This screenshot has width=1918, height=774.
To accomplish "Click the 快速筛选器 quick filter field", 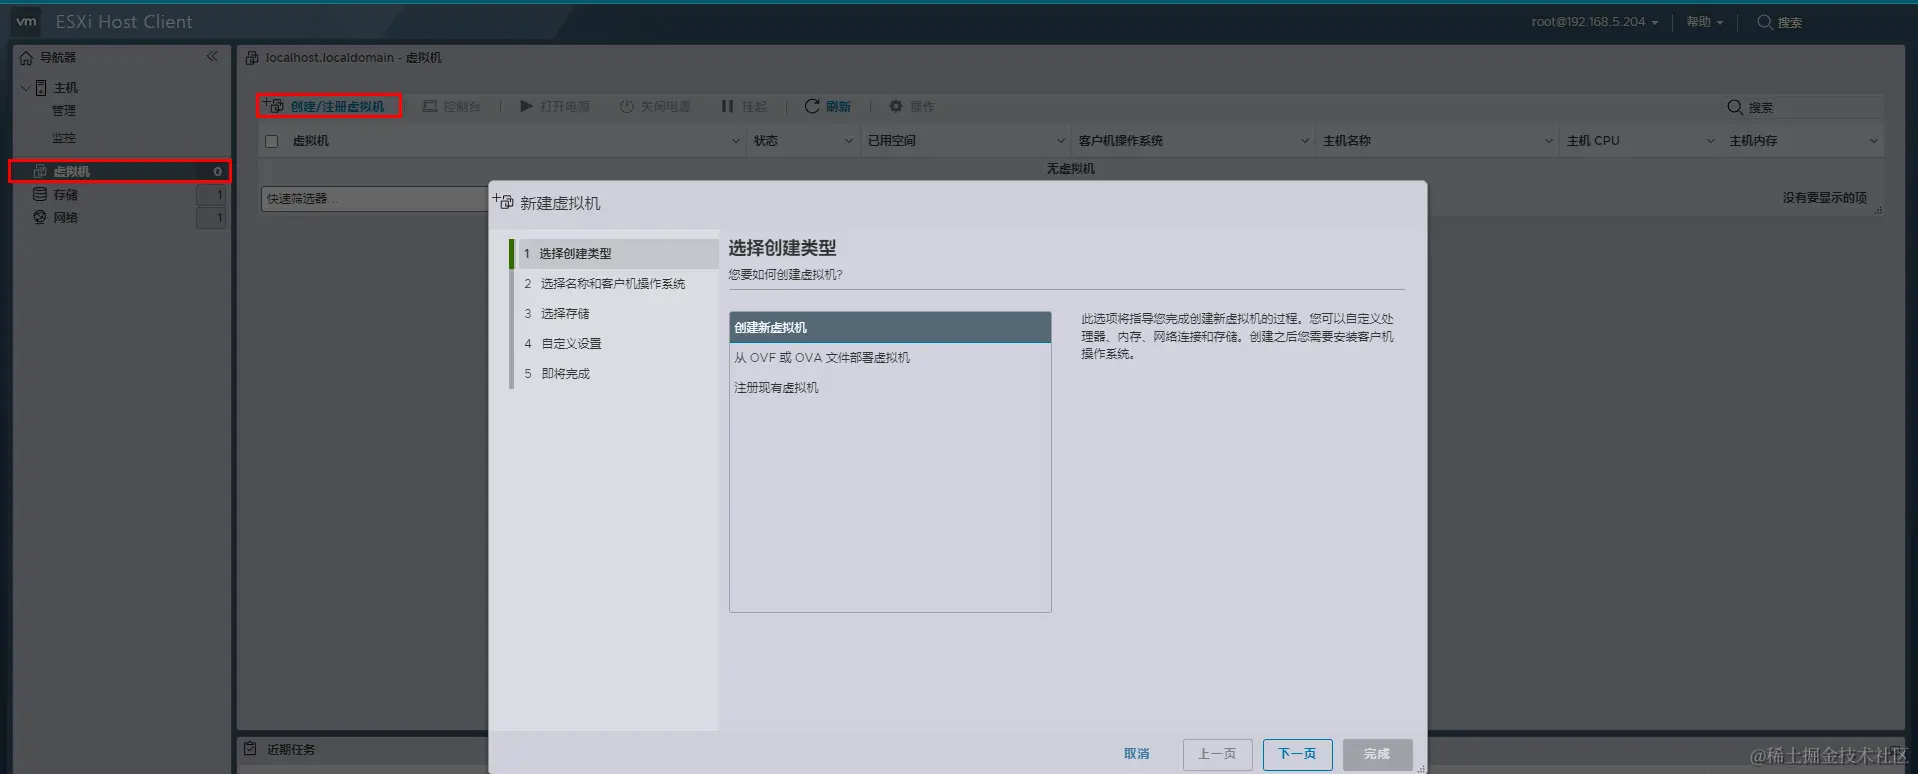I will [375, 199].
